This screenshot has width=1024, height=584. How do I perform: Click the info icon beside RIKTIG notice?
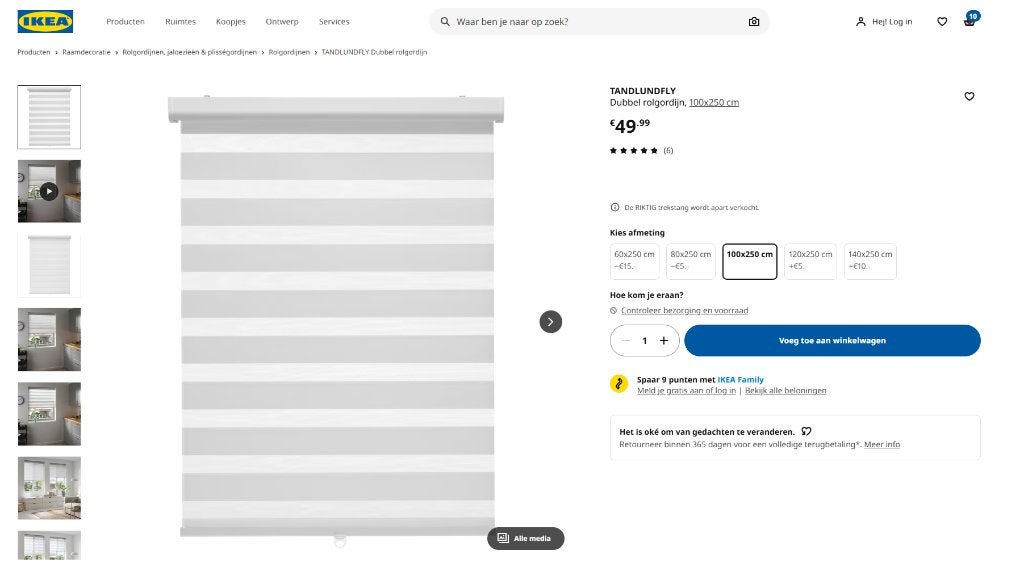[x=615, y=207]
